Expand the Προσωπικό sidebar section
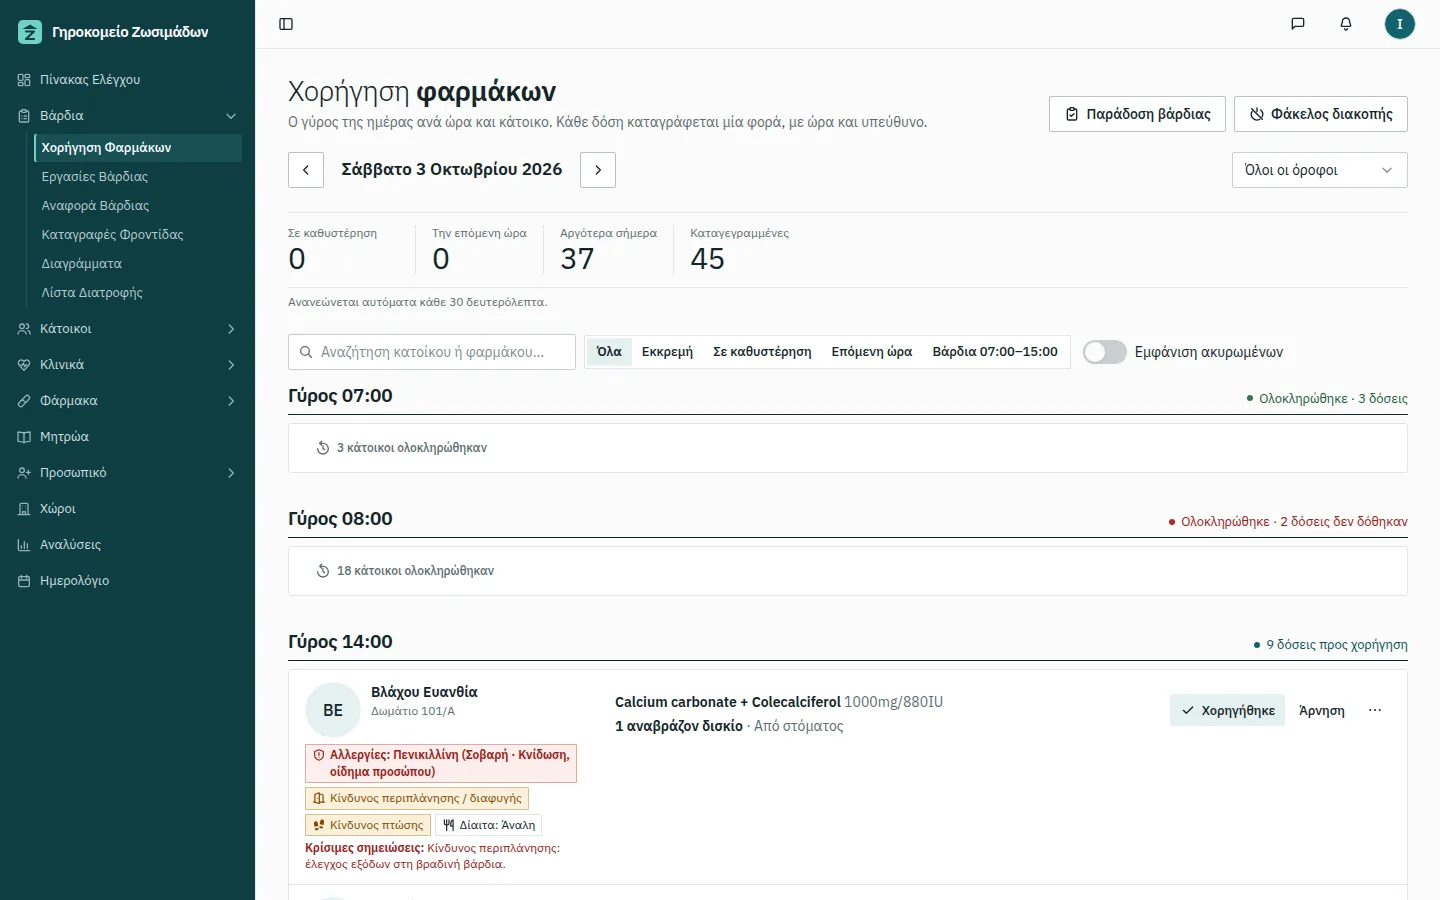The height and width of the screenshot is (900, 1440). pos(127,473)
